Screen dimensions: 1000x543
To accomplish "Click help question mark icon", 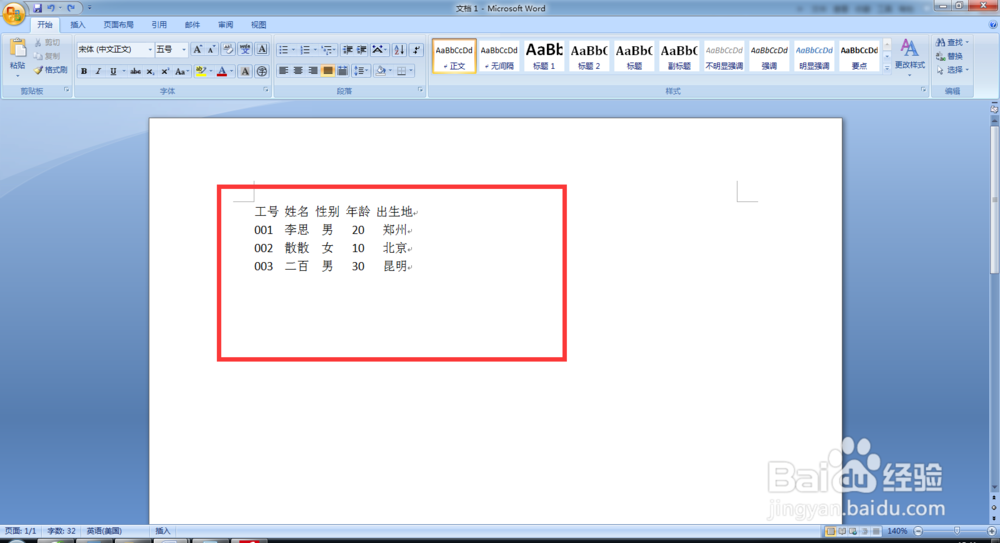I will coord(993,25).
